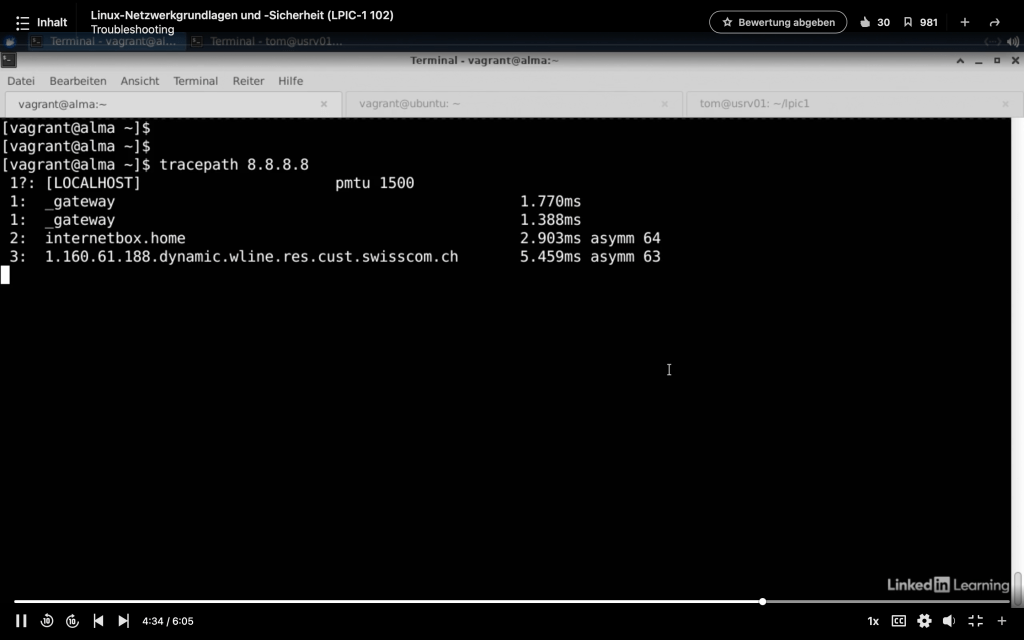Viewport: 1024px width, 640px height.
Task: Share the course using arrow icon
Action: (x=994, y=22)
